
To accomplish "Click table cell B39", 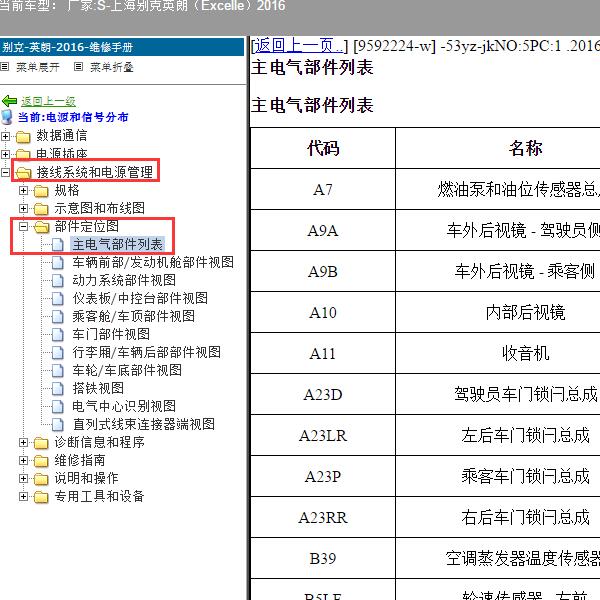I will [323, 558].
